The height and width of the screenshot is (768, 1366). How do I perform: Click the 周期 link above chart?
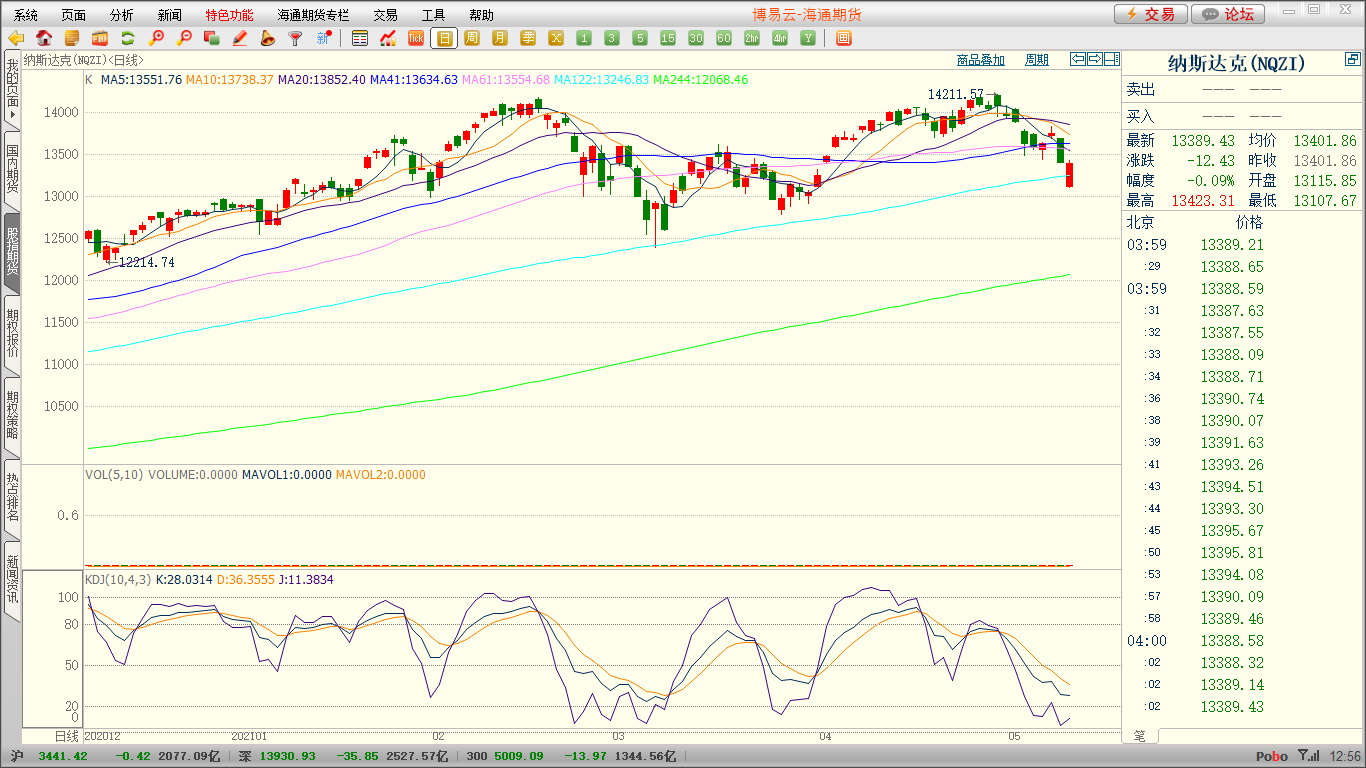pos(1037,60)
